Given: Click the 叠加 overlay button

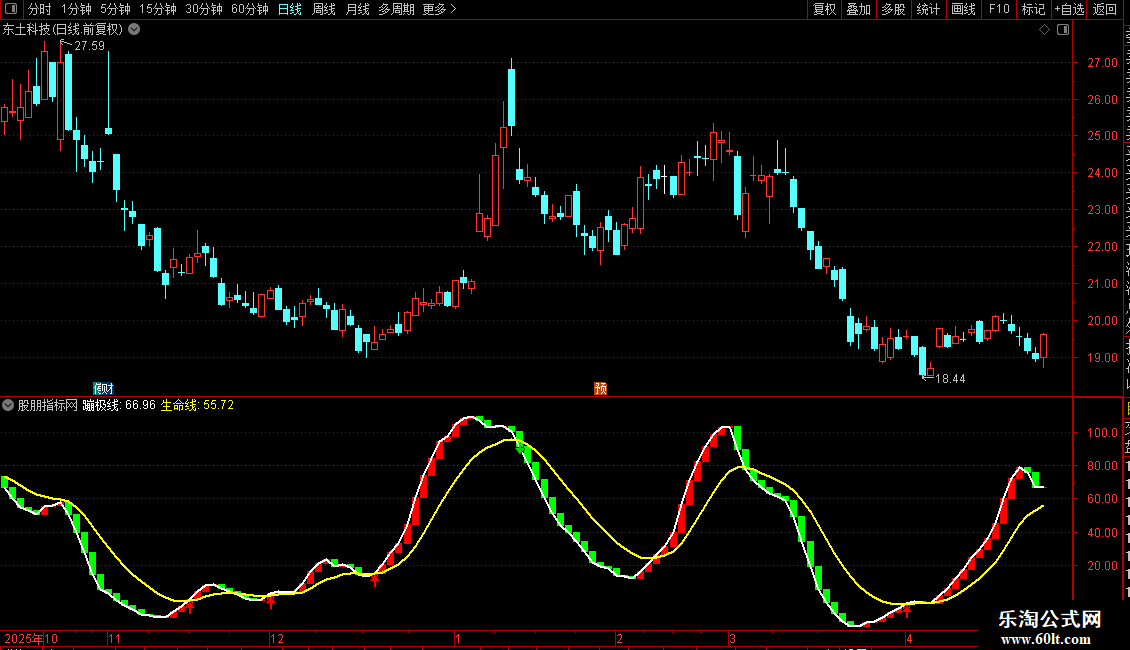Looking at the screenshot, I should point(859,9).
